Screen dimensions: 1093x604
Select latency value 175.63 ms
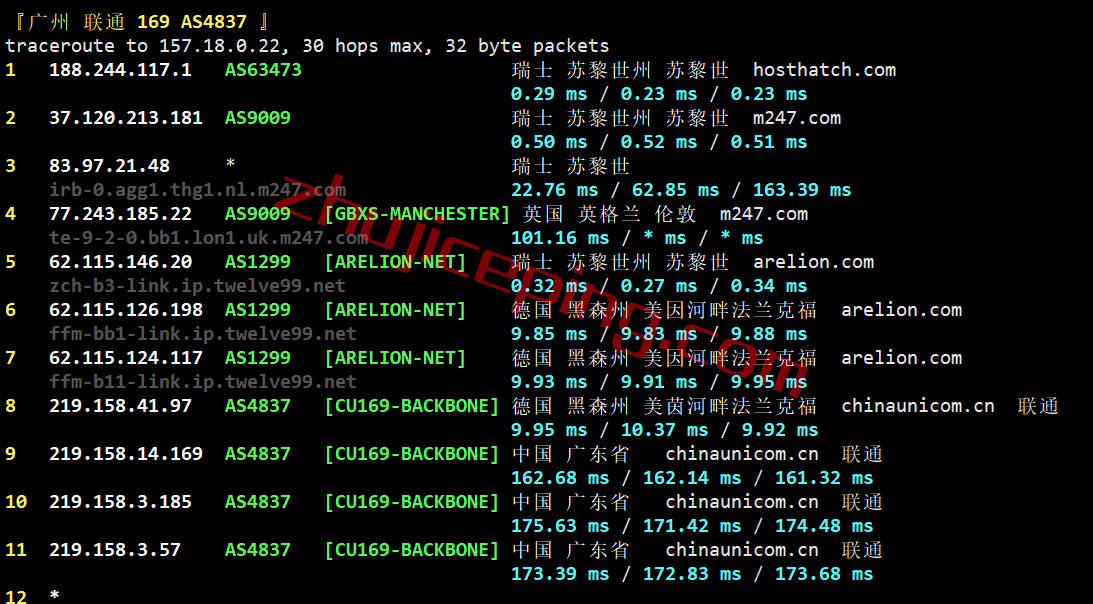[x=560, y=527]
